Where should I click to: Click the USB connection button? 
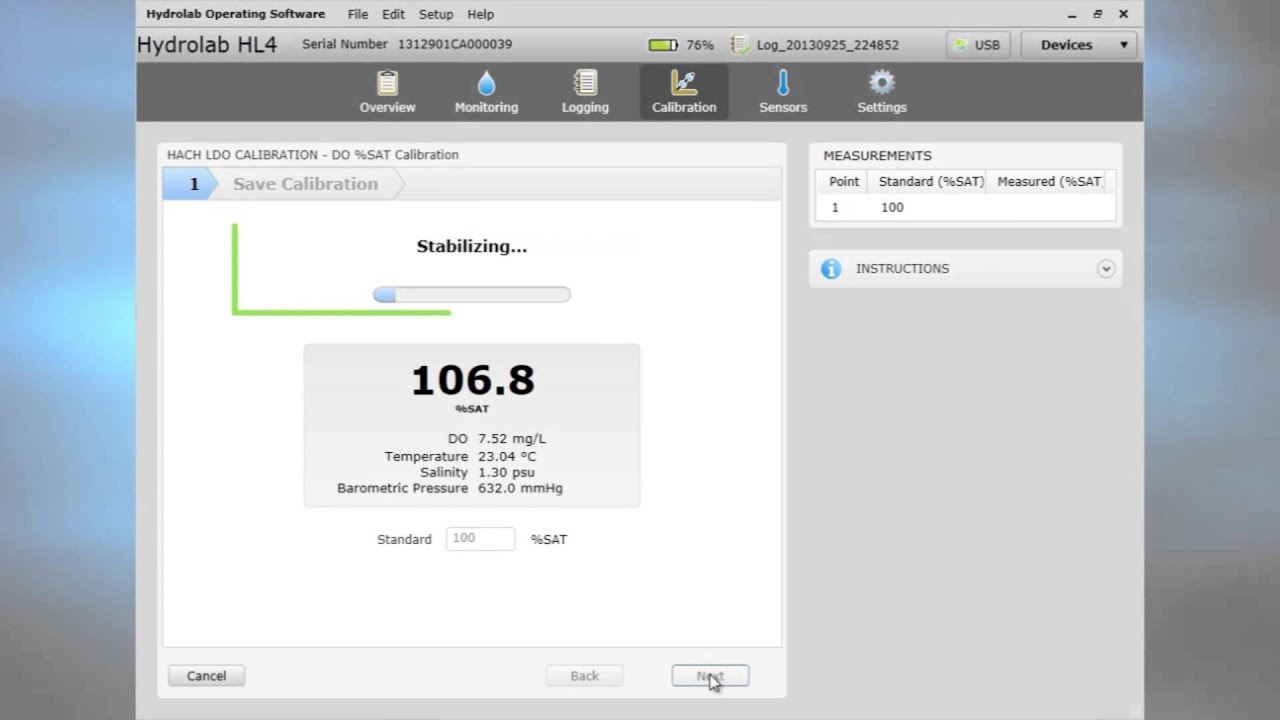[977, 45]
